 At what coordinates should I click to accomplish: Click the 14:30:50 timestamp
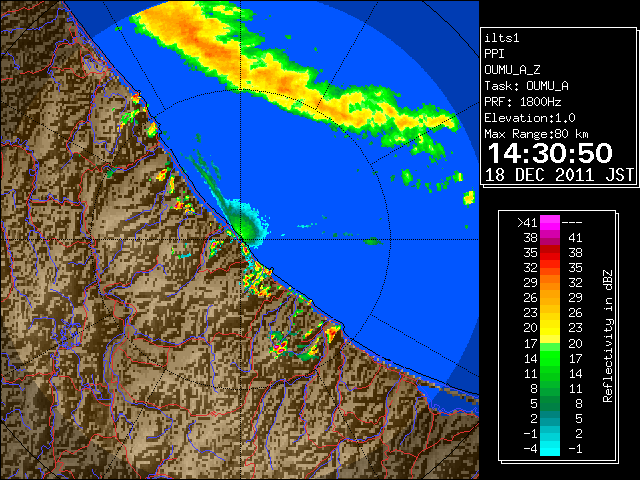point(550,153)
